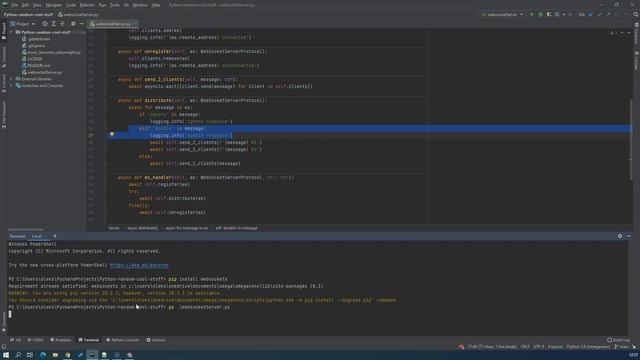Open the Git menu
This screenshot has height=360, width=640.
pyautogui.click(x=126, y=5)
